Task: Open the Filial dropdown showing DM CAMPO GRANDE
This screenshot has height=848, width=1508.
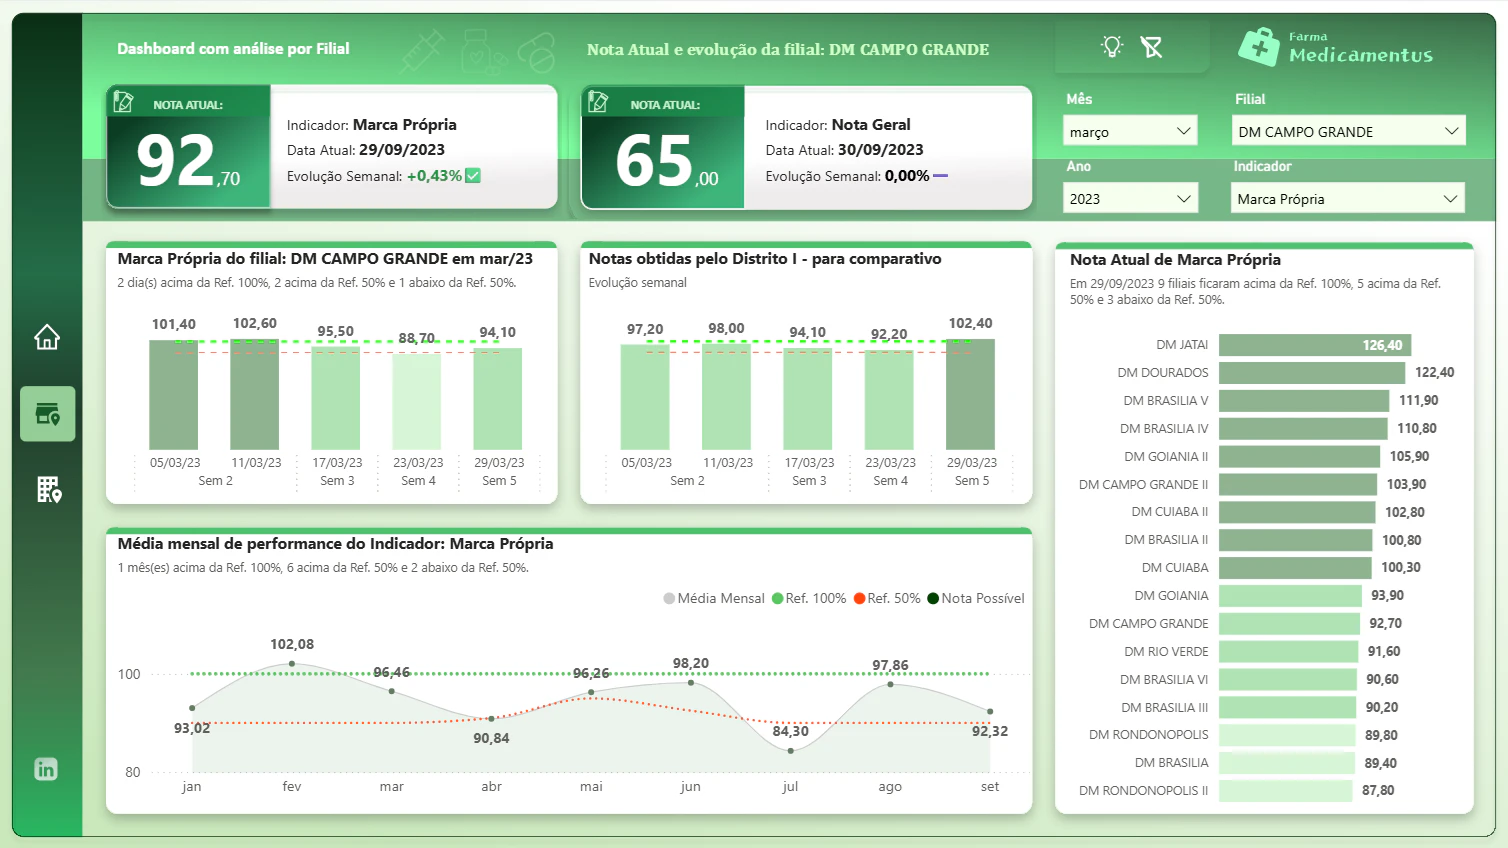Action: pyautogui.click(x=1348, y=131)
